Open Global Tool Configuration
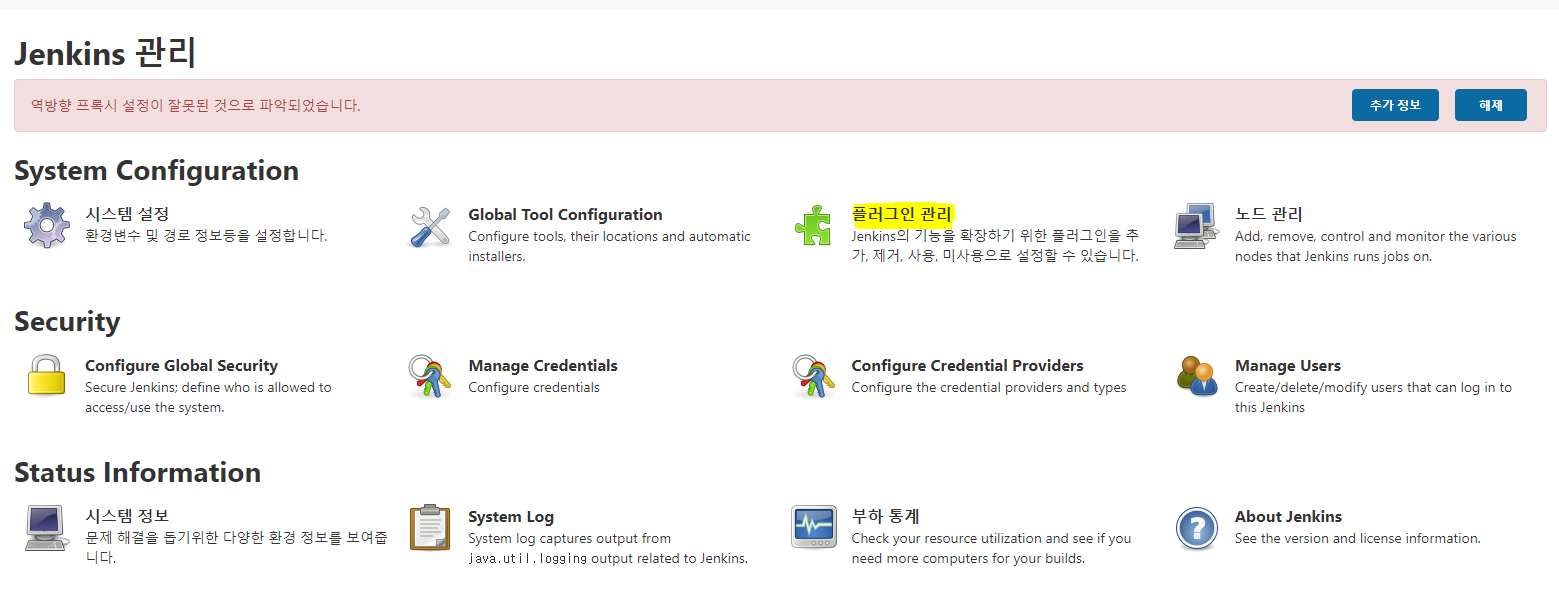Image resolution: width=1559 pixels, height=599 pixels. coord(565,214)
